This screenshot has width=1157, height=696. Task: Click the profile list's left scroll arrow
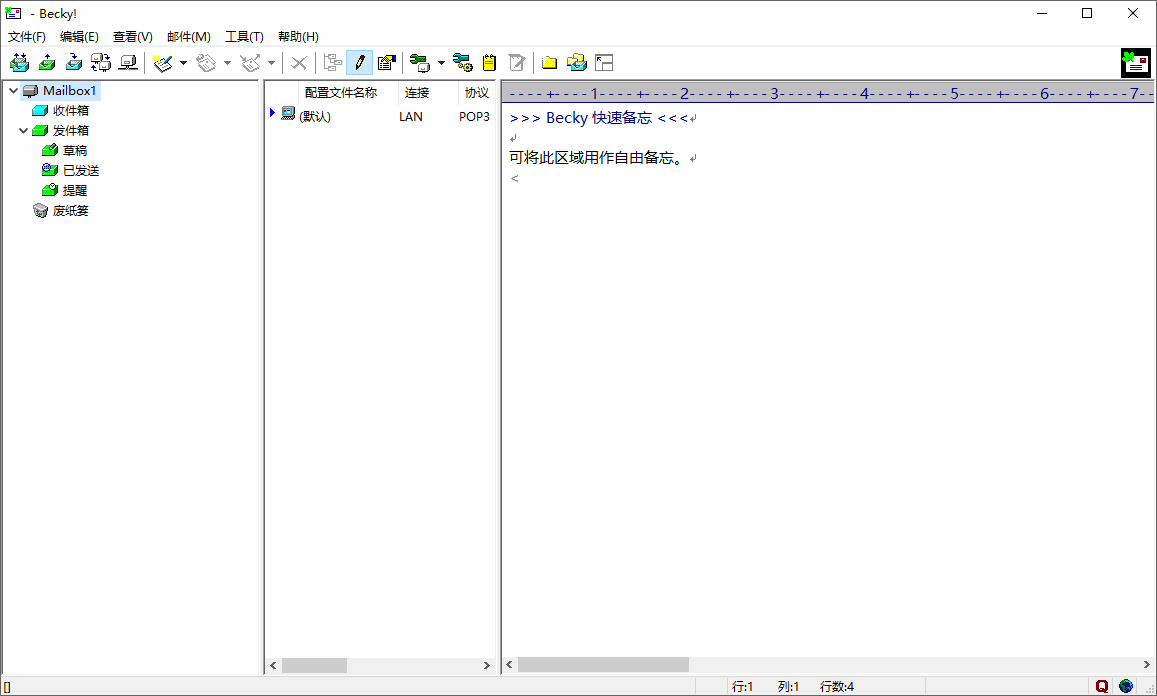click(x=274, y=665)
